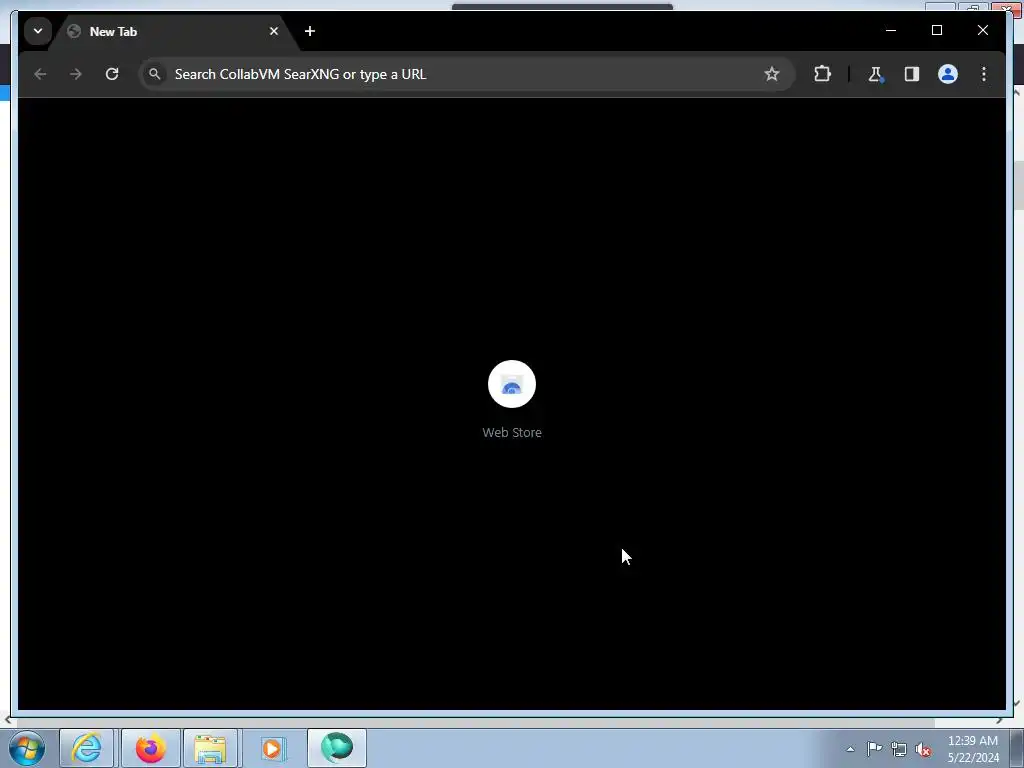Bookmark this tab with the star icon

click(x=772, y=74)
